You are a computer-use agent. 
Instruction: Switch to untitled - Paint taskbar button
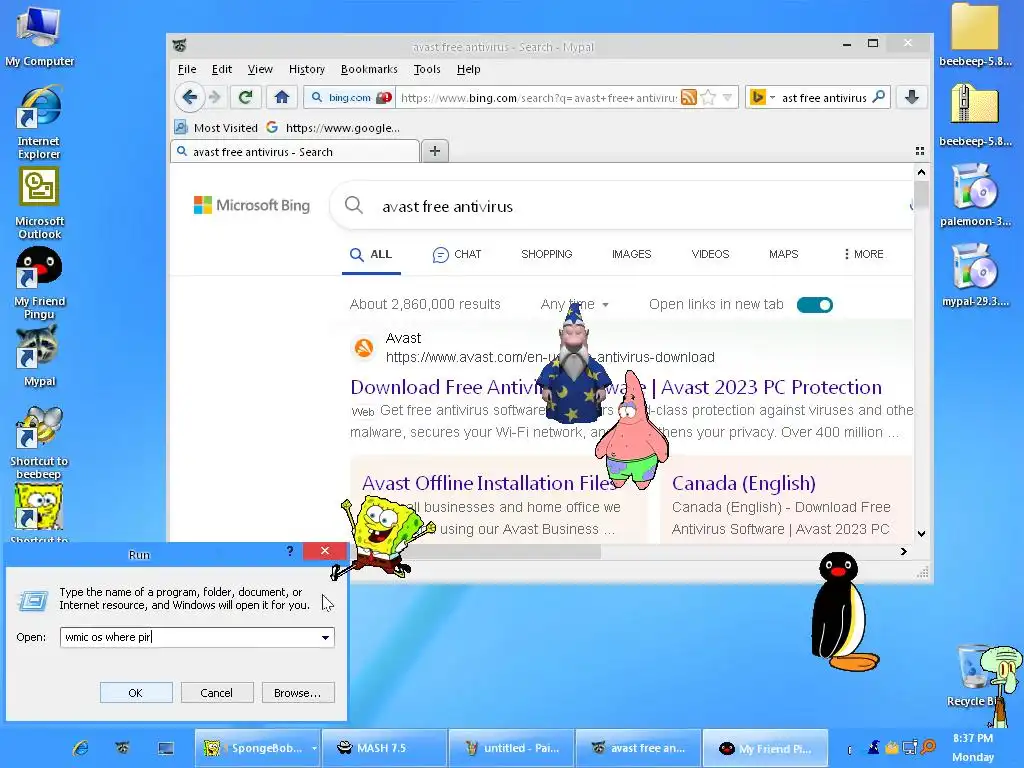pyautogui.click(x=511, y=748)
